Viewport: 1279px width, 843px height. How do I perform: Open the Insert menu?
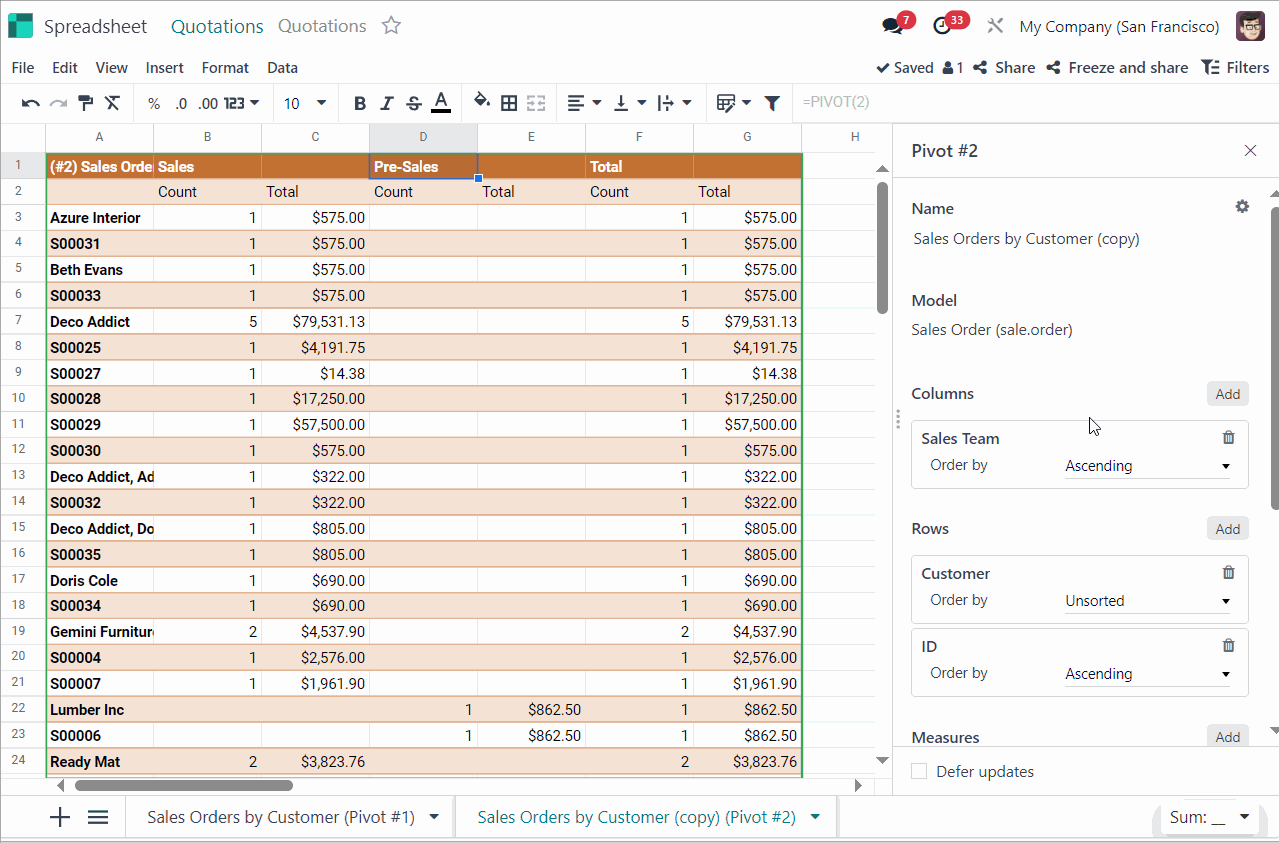click(164, 68)
